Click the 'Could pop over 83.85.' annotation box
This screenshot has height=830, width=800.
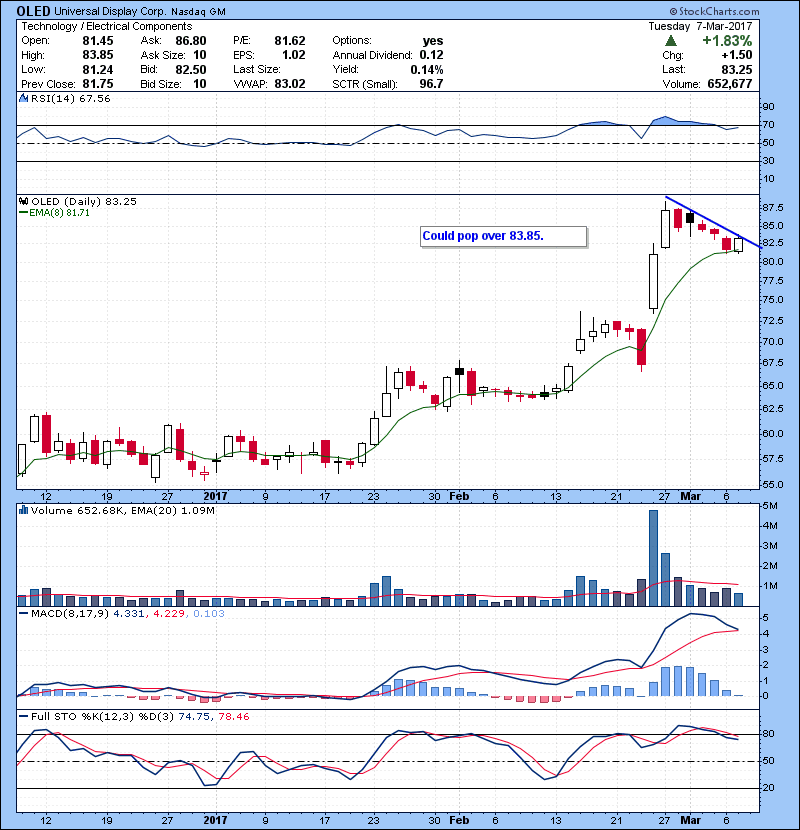pos(504,236)
